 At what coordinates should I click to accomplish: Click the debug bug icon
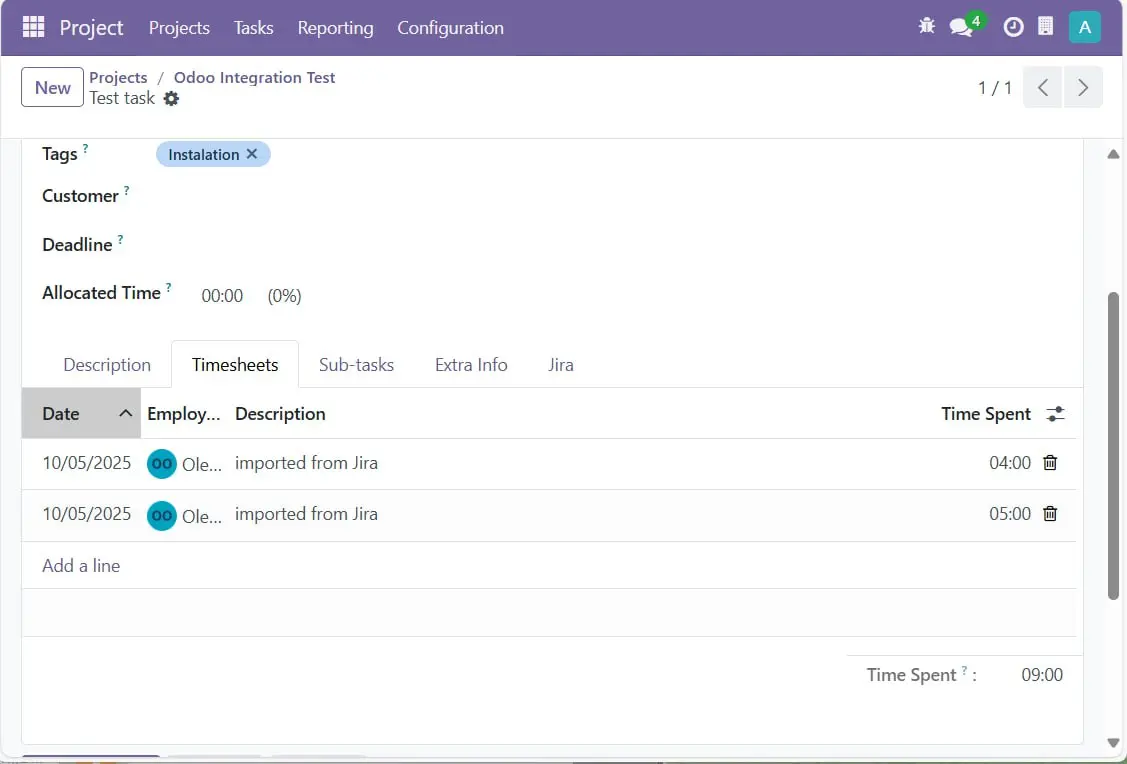click(x=926, y=27)
